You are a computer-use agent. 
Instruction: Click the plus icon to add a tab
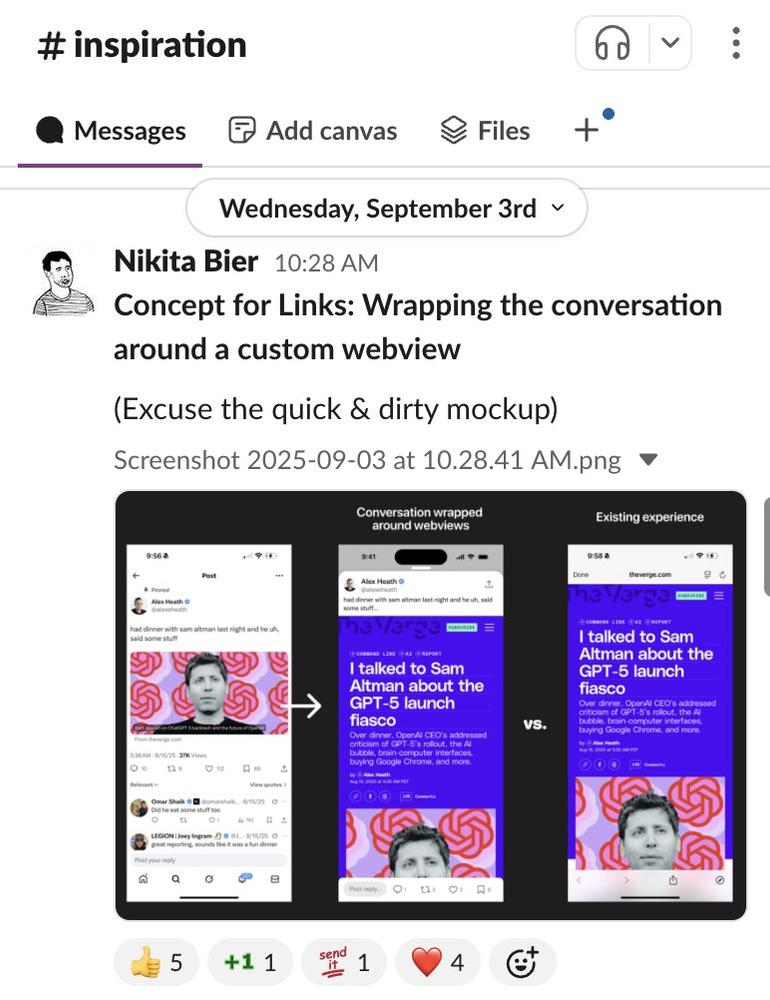(586, 130)
